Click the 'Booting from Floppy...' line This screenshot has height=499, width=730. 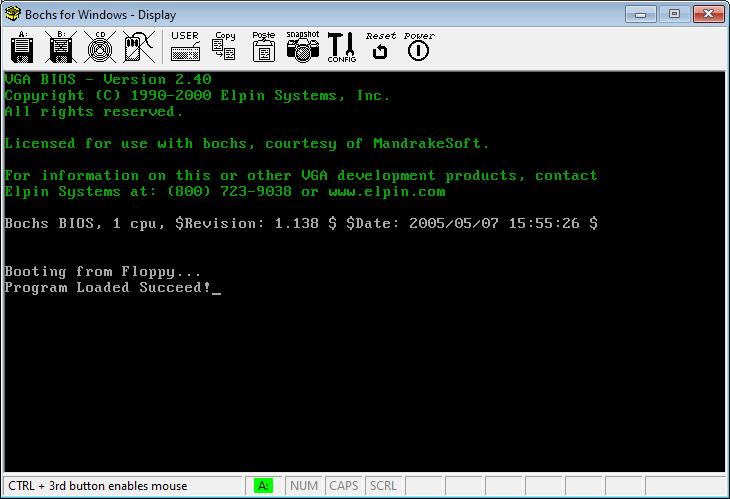click(x=102, y=271)
